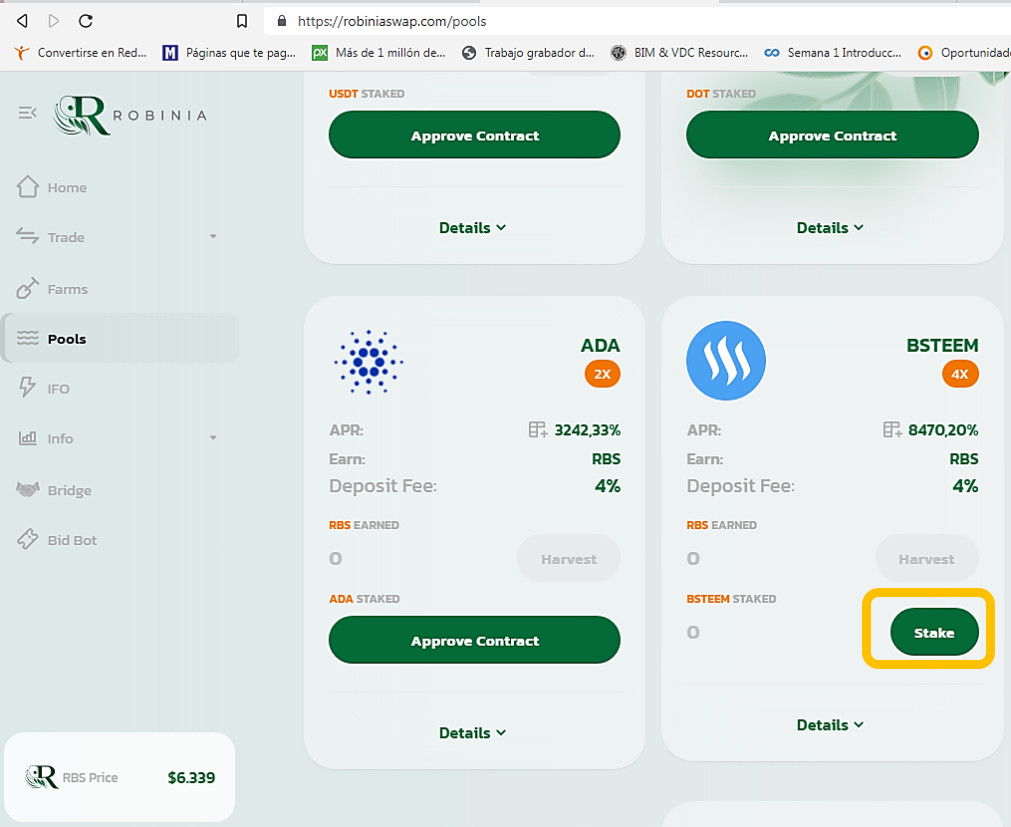Expand the Info submenu arrow
Screen dimensions: 1011x827
(213, 438)
